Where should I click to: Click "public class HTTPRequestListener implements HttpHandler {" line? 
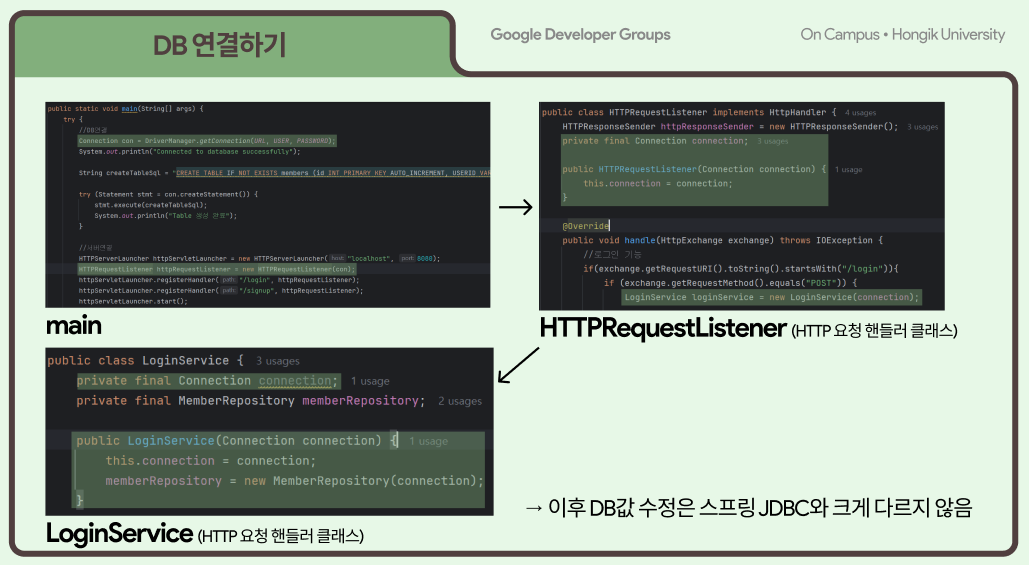[x=689, y=112]
